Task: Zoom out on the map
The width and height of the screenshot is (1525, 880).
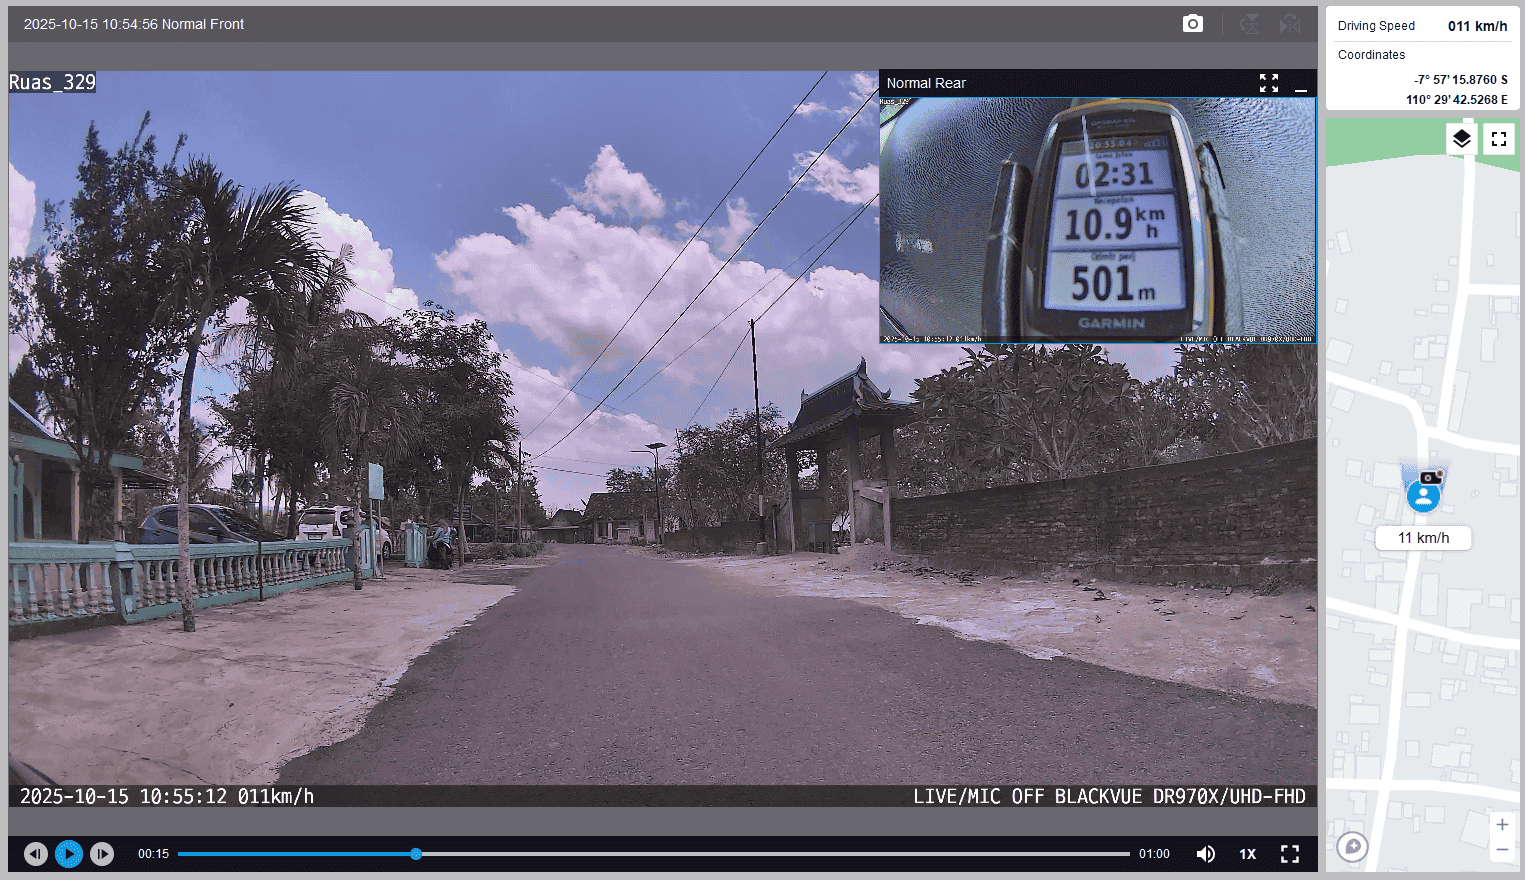Action: pos(1501,850)
